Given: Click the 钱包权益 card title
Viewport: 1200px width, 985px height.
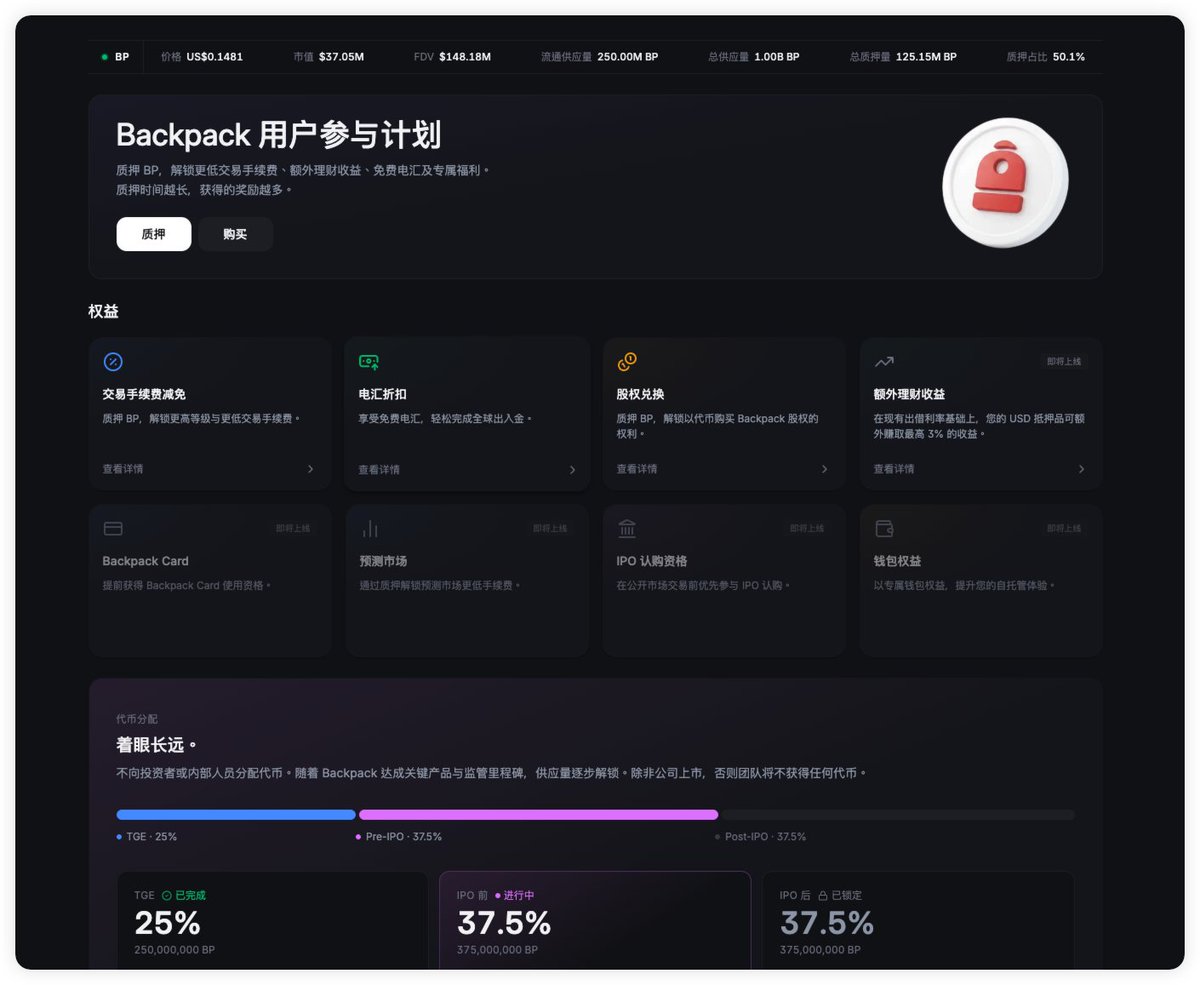Looking at the screenshot, I should pyautogui.click(x=897, y=561).
